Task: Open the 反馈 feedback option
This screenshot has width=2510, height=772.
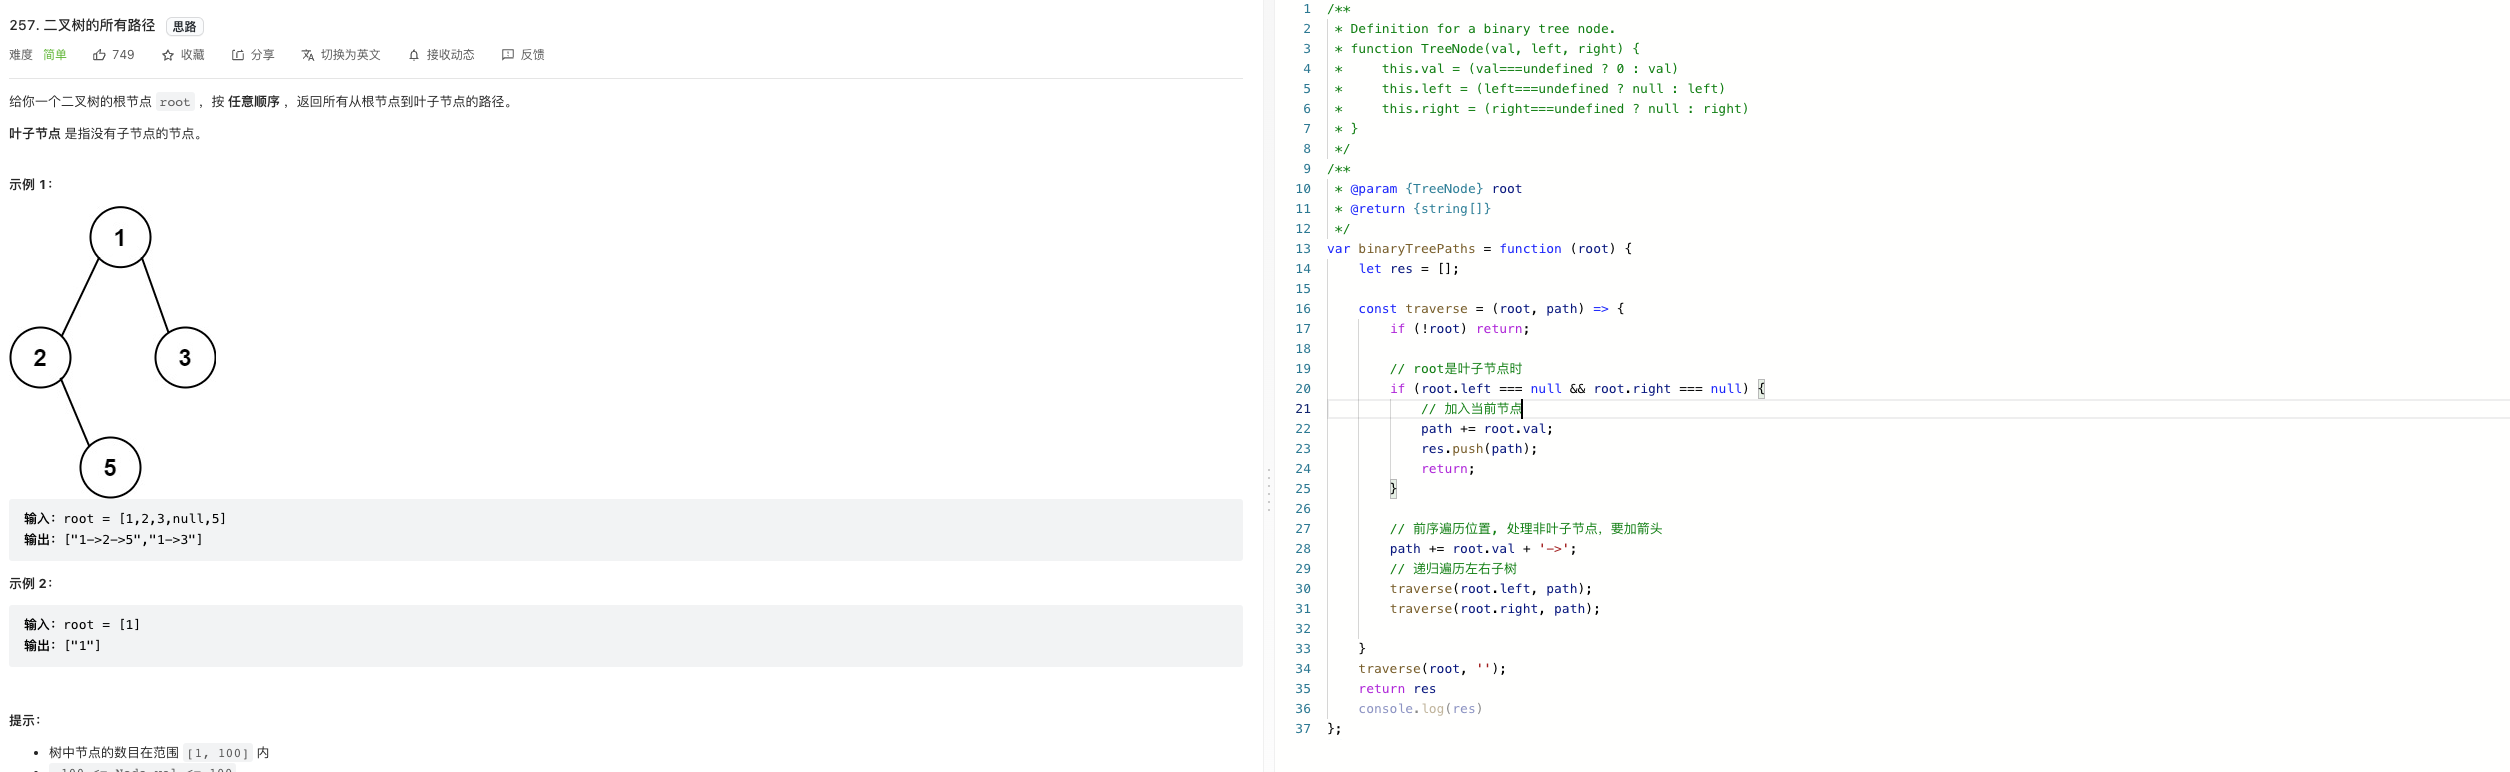Action: click(523, 55)
